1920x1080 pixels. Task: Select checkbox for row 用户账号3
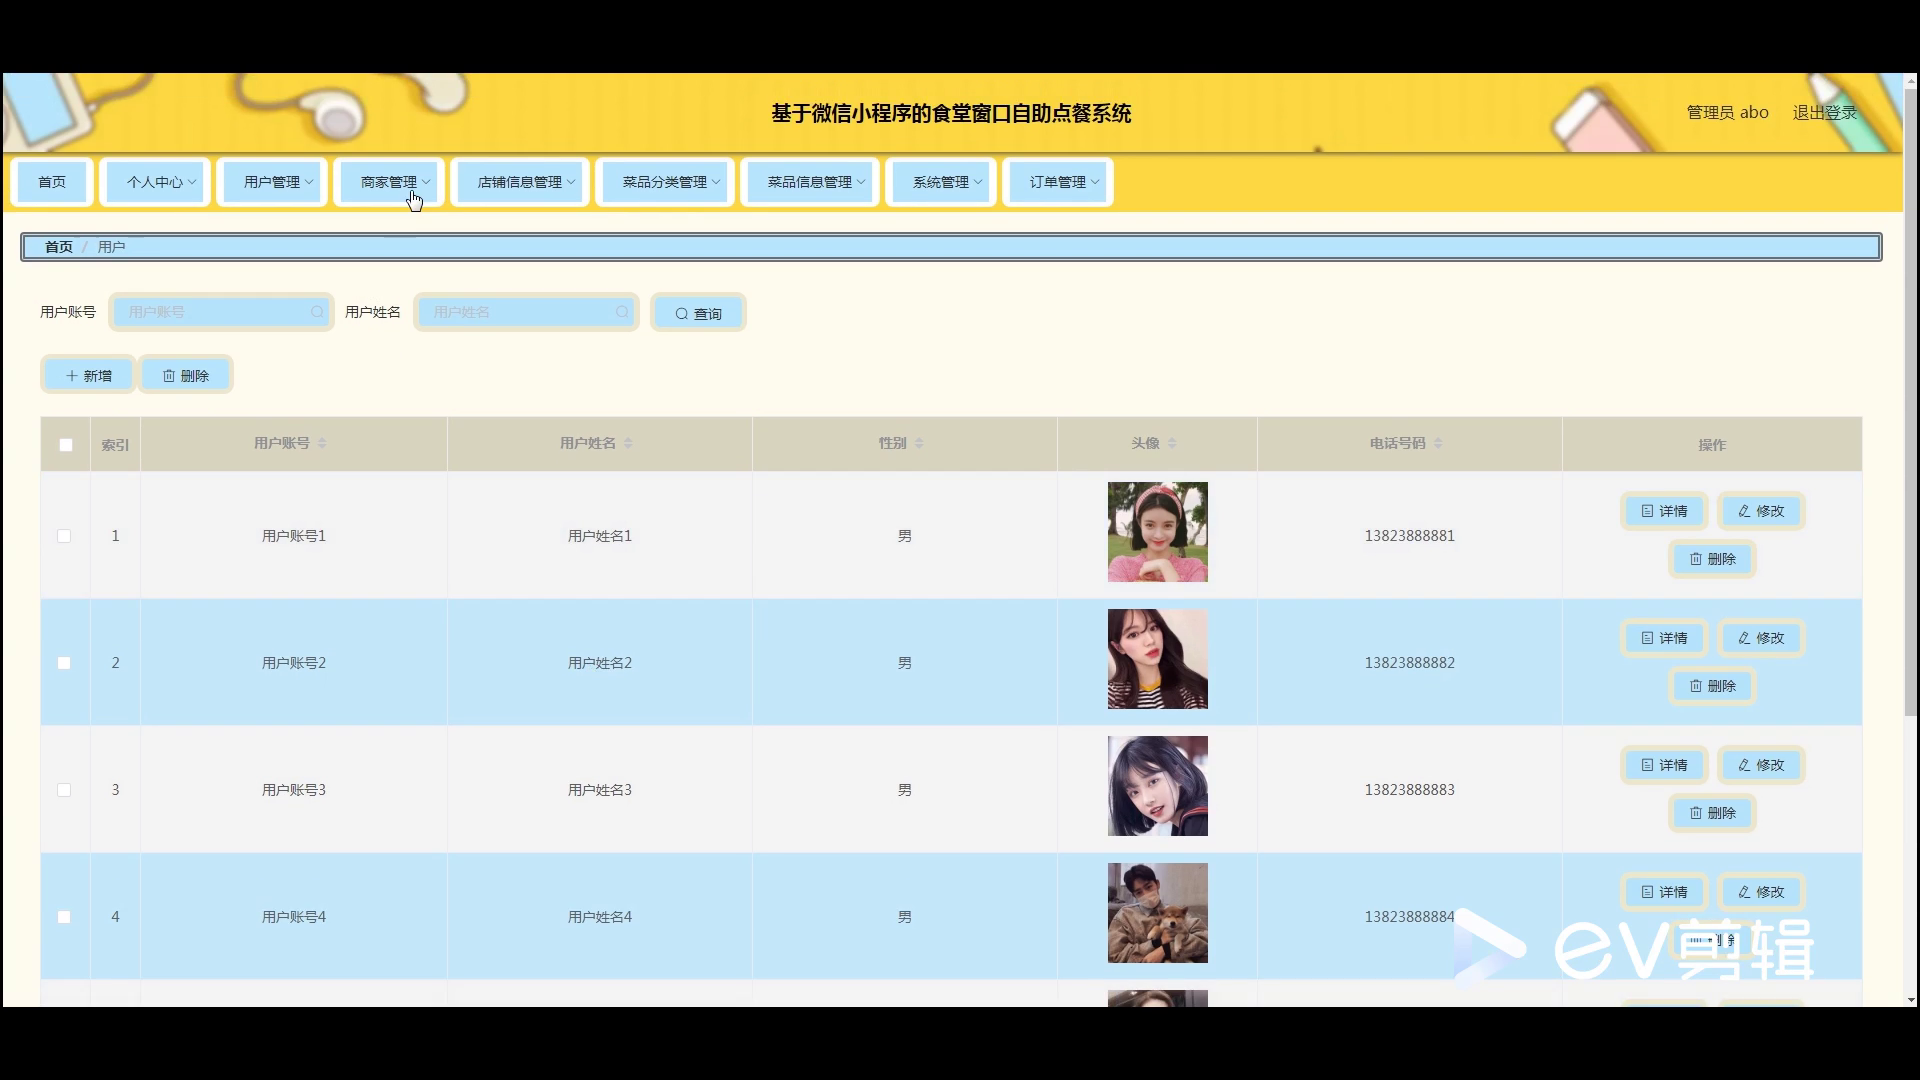[x=64, y=790]
